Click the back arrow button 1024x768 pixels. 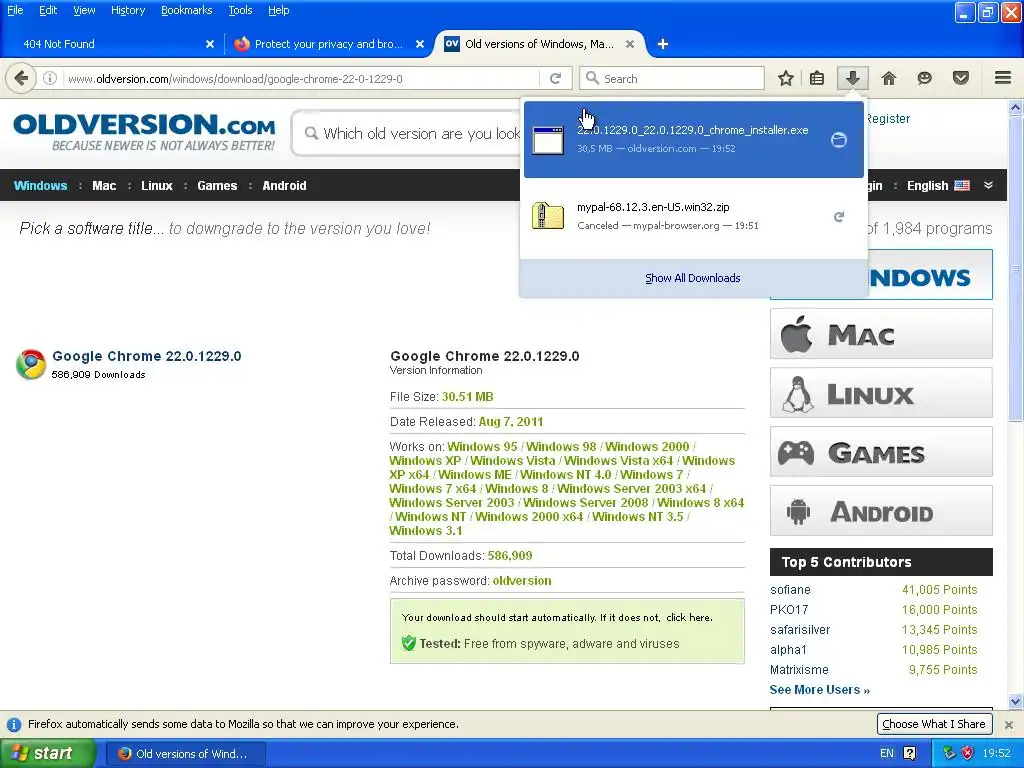(x=21, y=78)
